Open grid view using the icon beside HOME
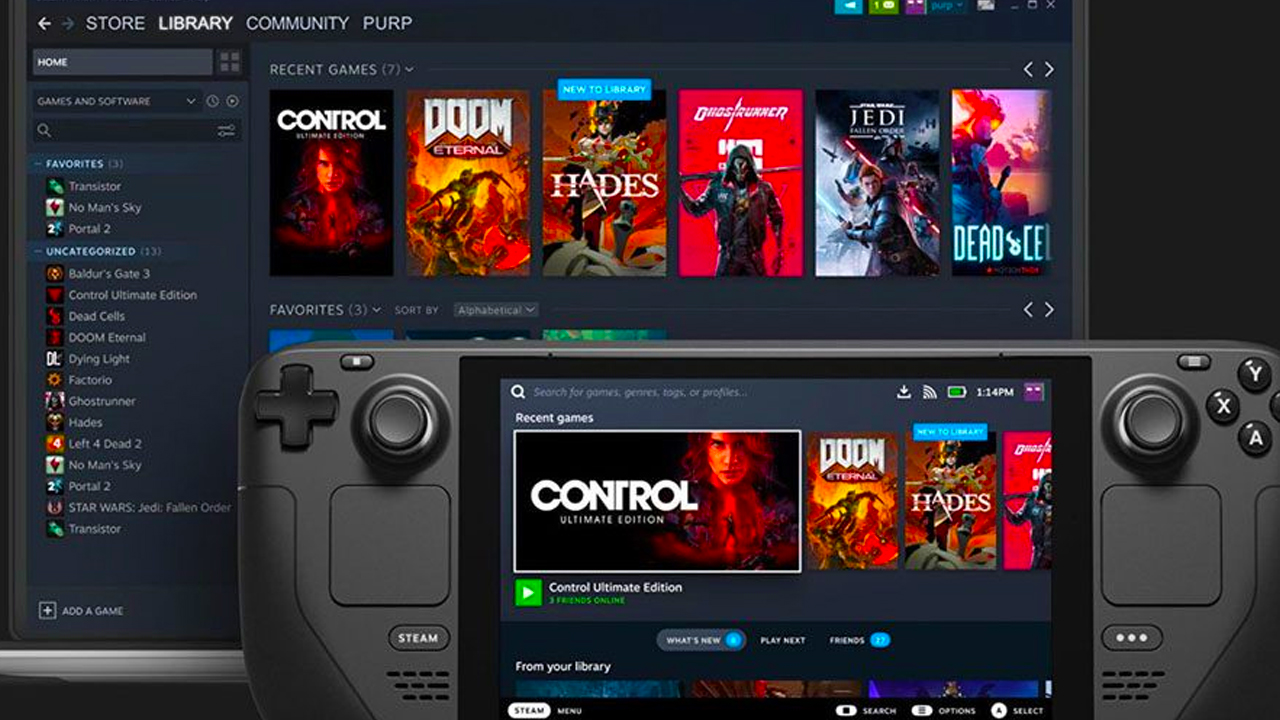The height and width of the screenshot is (720, 1280). click(228, 61)
